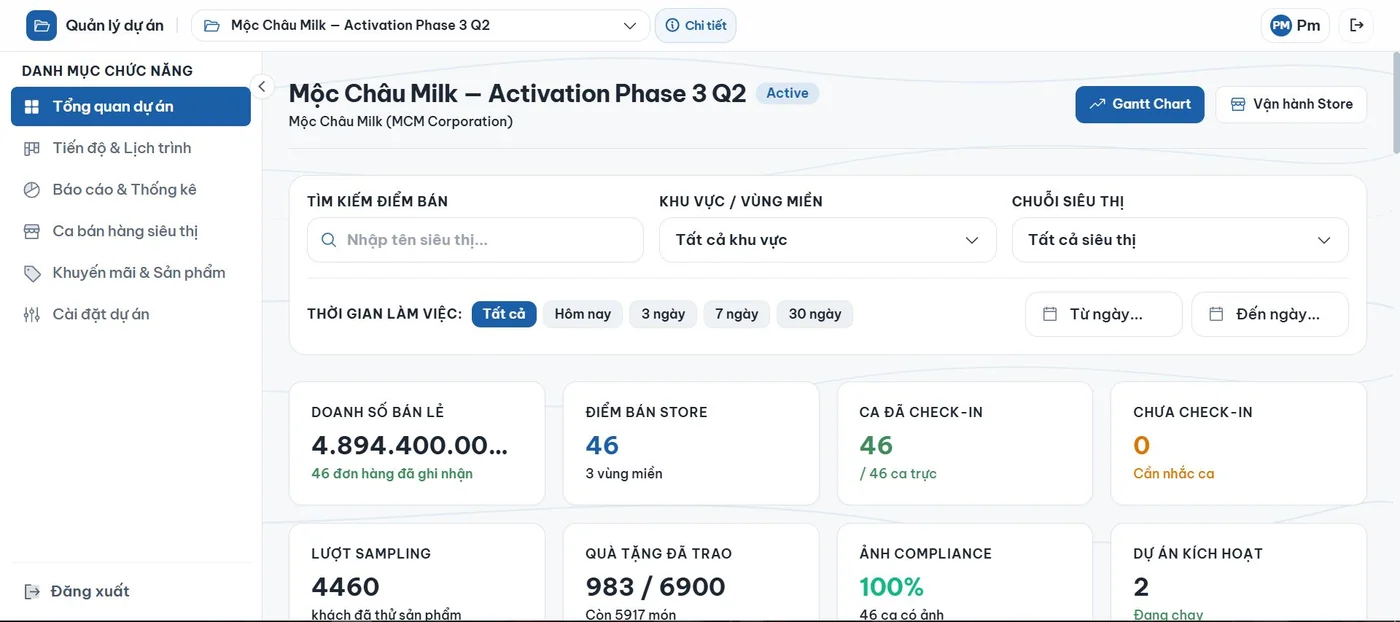Image resolution: width=1400 pixels, height=622 pixels.
Task: Open the PM user profile
Action: [x=1295, y=25]
